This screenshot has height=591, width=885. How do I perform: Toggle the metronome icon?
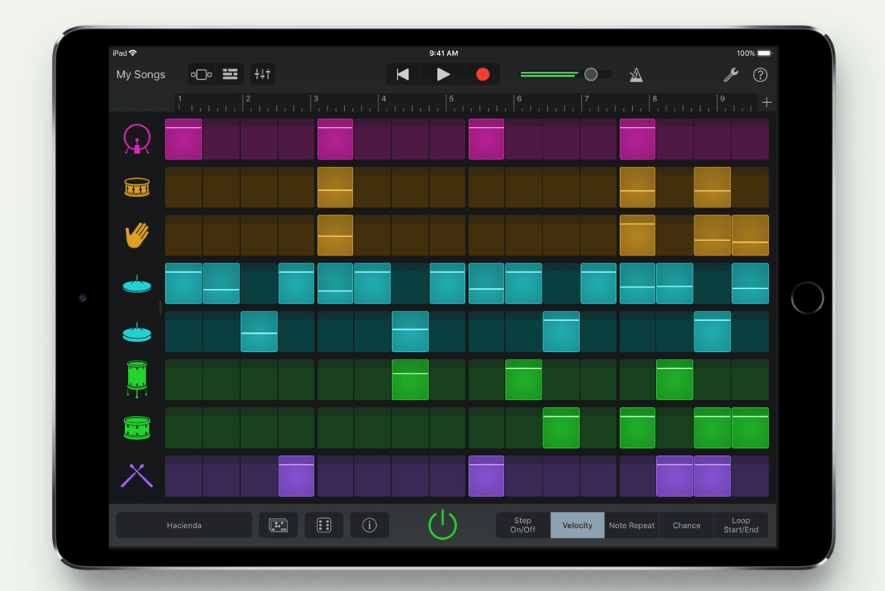[x=636, y=75]
